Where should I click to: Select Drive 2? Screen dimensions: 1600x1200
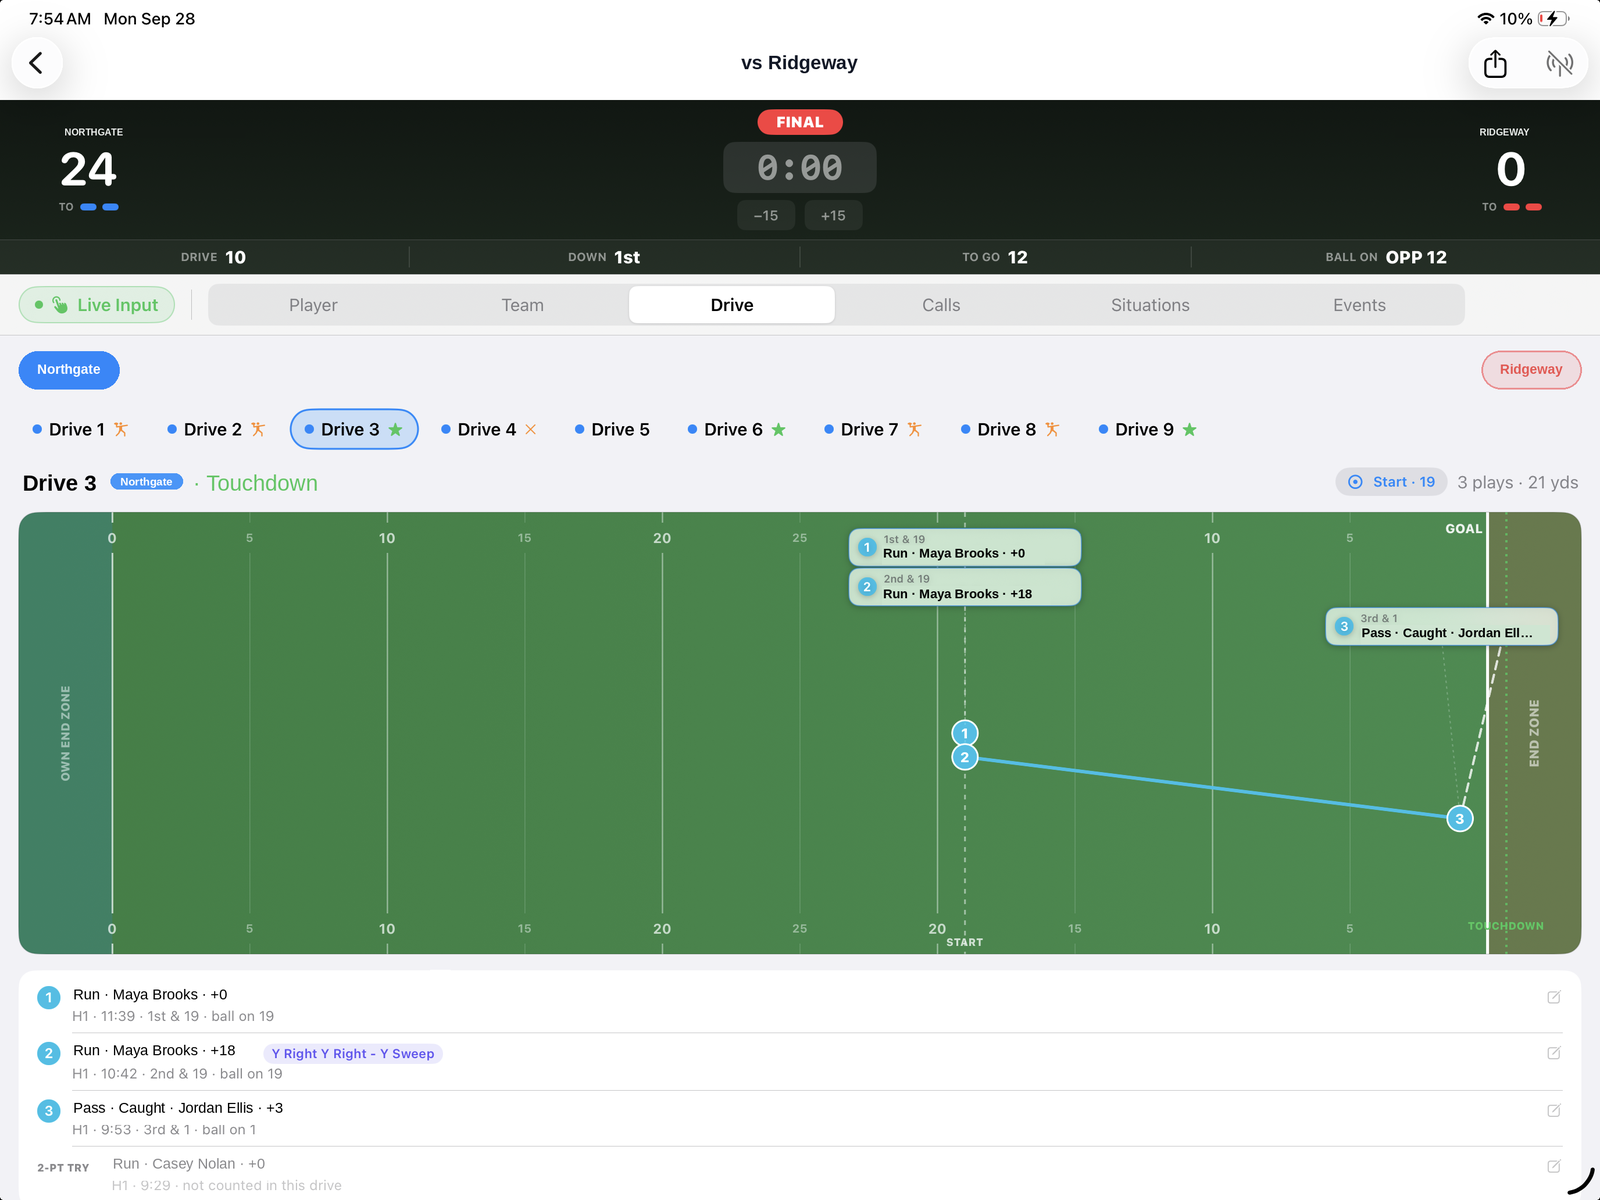tap(216, 429)
